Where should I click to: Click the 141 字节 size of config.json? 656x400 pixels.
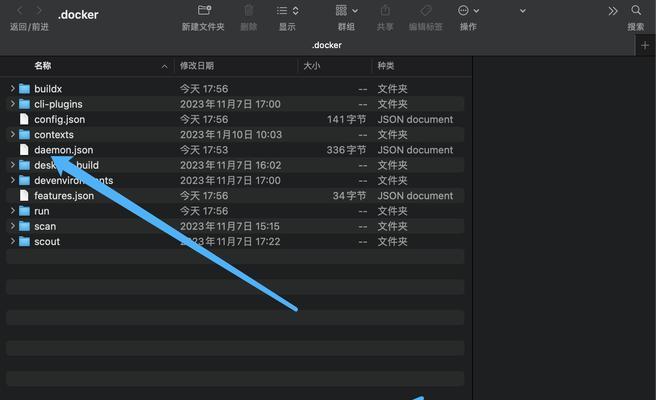[346, 119]
